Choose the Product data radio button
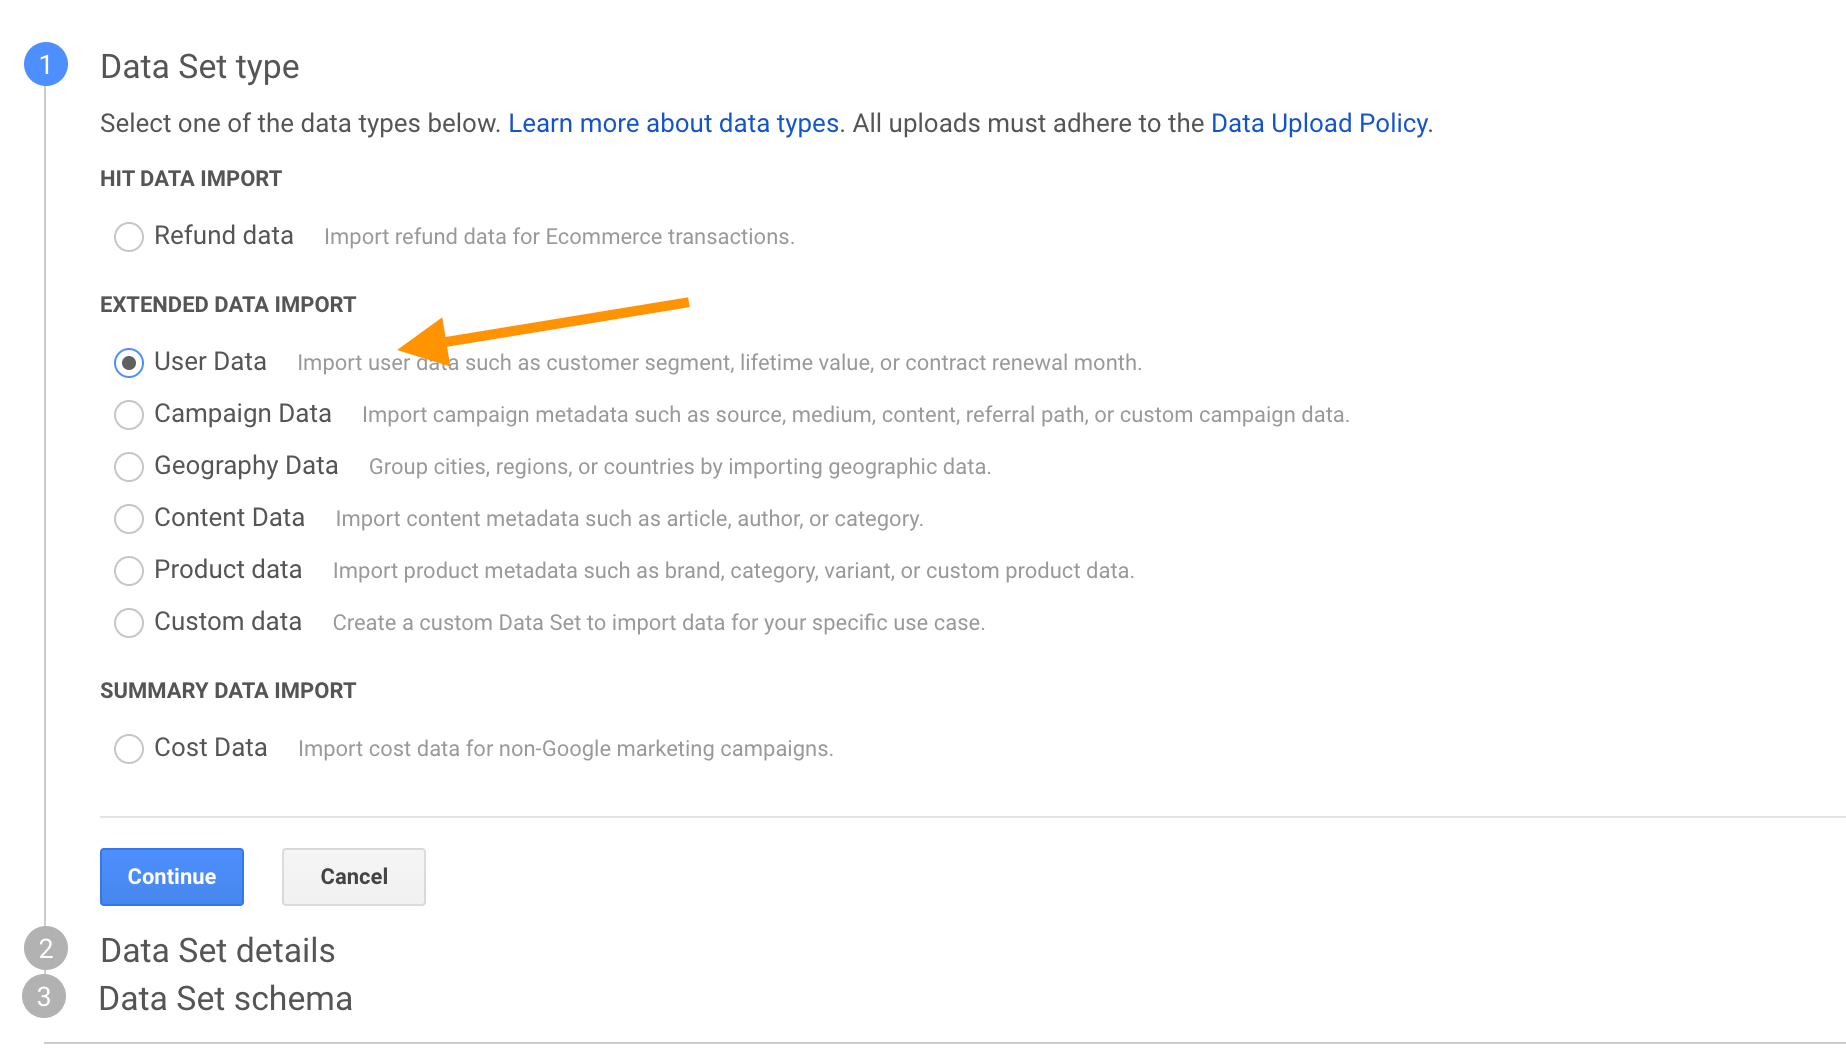The height and width of the screenshot is (1064, 1846). pos(129,571)
